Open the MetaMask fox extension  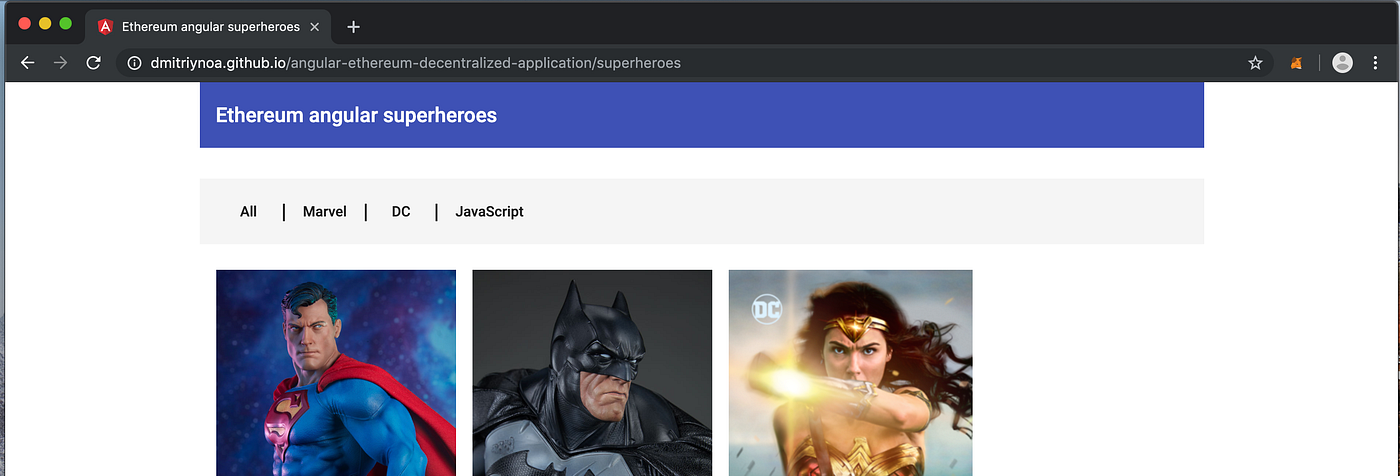(1296, 63)
